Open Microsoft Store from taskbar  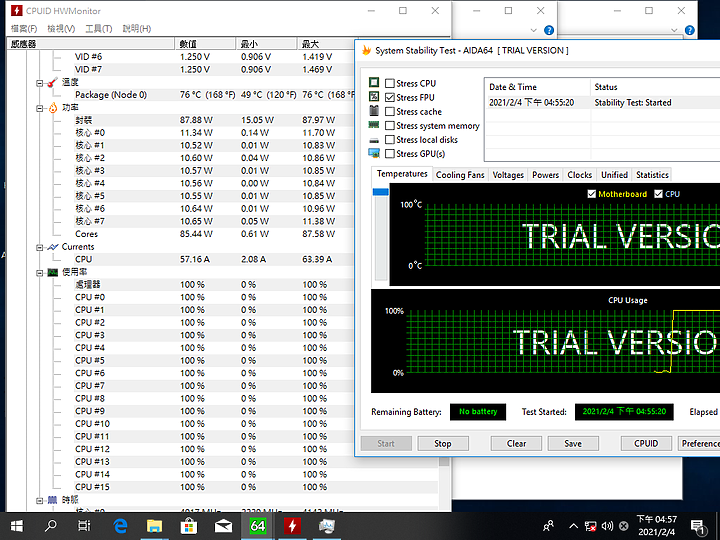click(189, 526)
